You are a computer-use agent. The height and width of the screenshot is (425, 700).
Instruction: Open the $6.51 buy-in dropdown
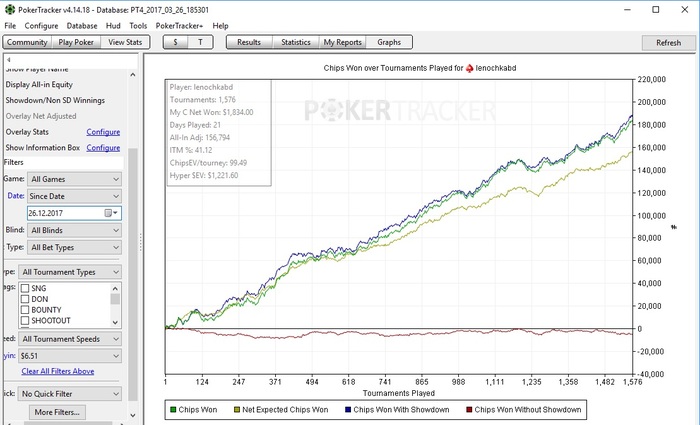click(70, 356)
